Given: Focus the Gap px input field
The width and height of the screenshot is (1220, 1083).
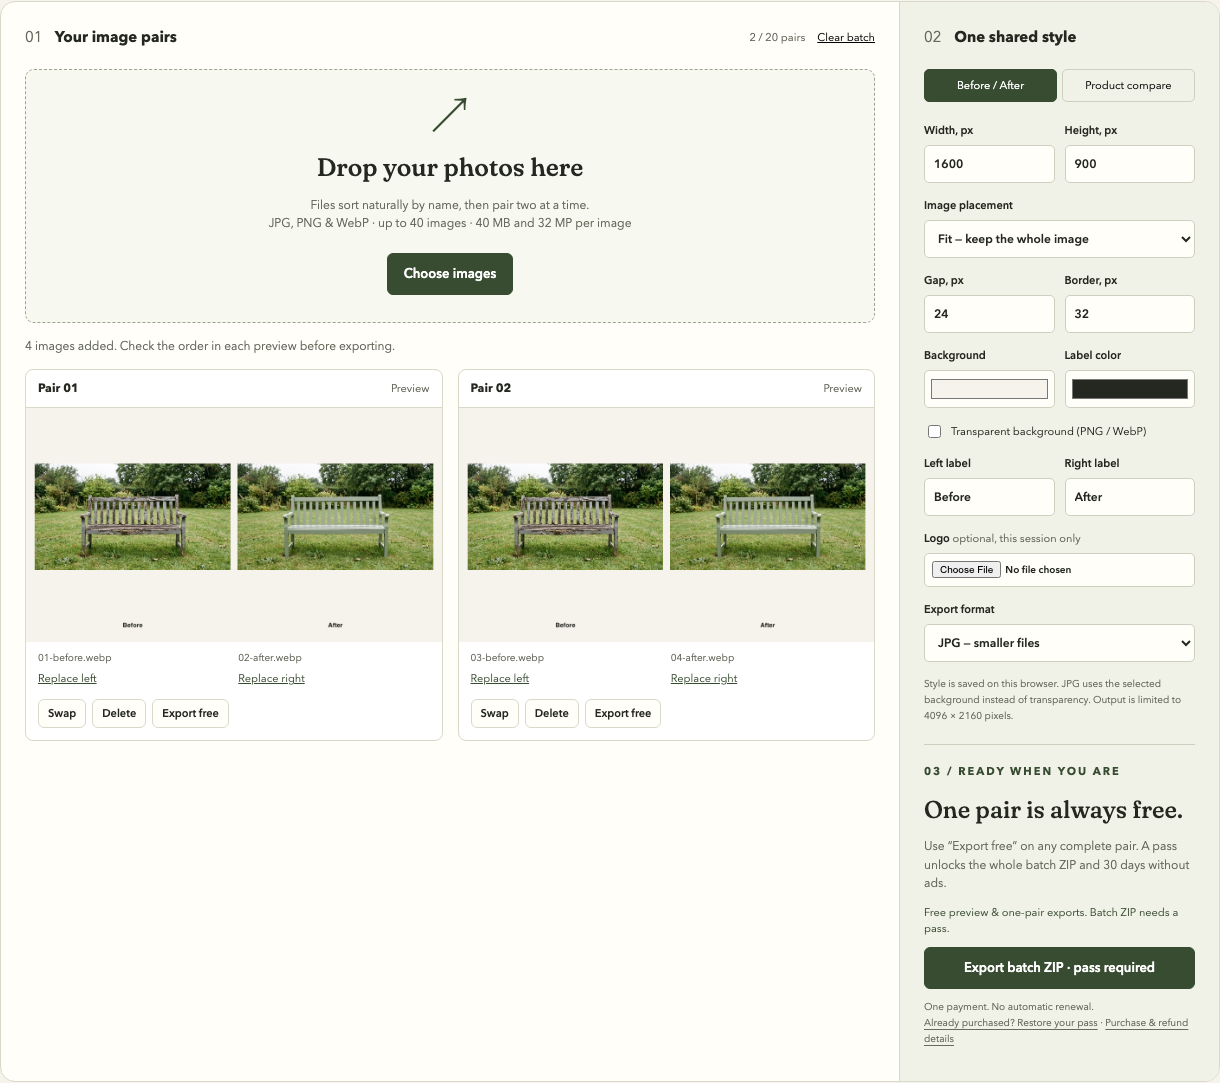Looking at the screenshot, I should [x=989, y=314].
